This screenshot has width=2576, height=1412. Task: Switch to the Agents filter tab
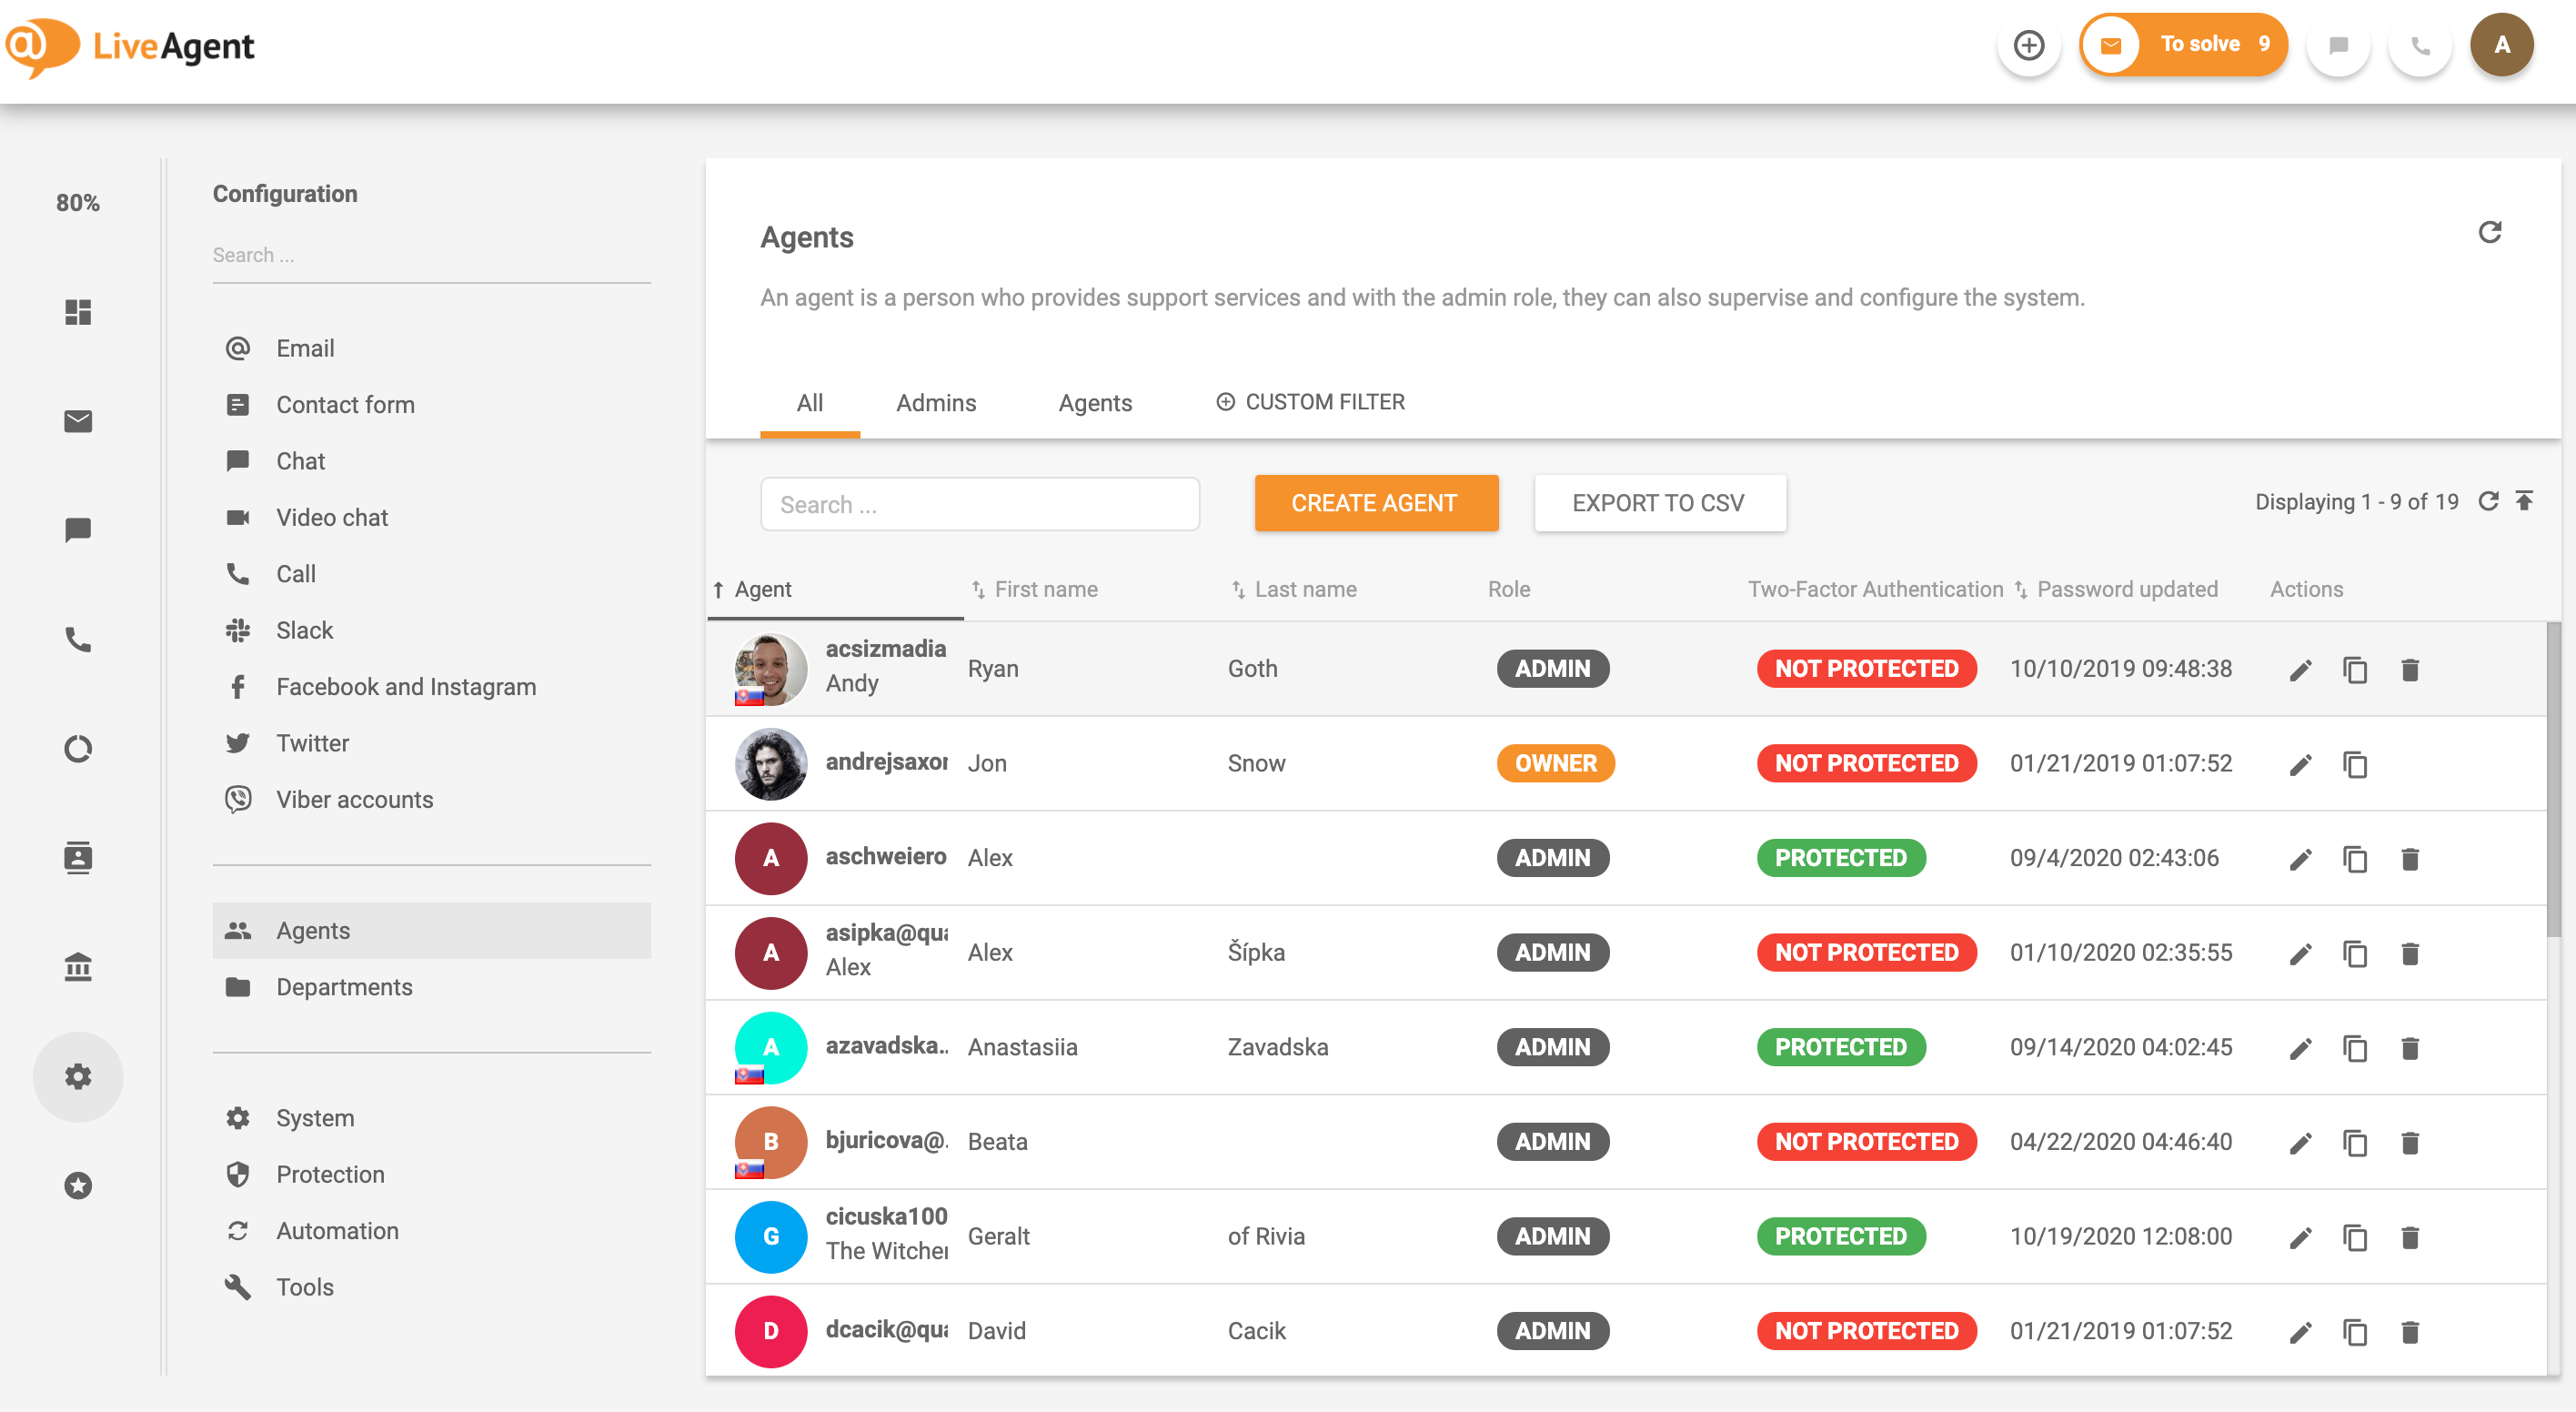click(x=1095, y=403)
